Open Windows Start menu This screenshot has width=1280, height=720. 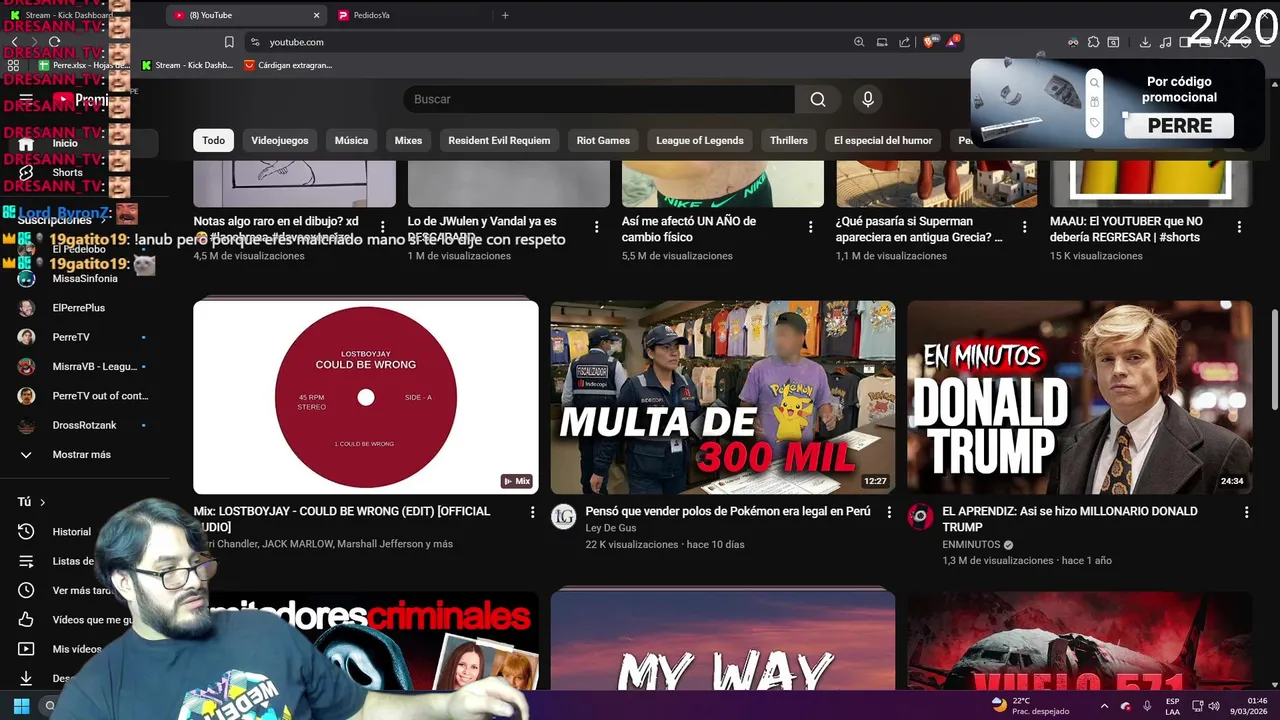click(21, 706)
